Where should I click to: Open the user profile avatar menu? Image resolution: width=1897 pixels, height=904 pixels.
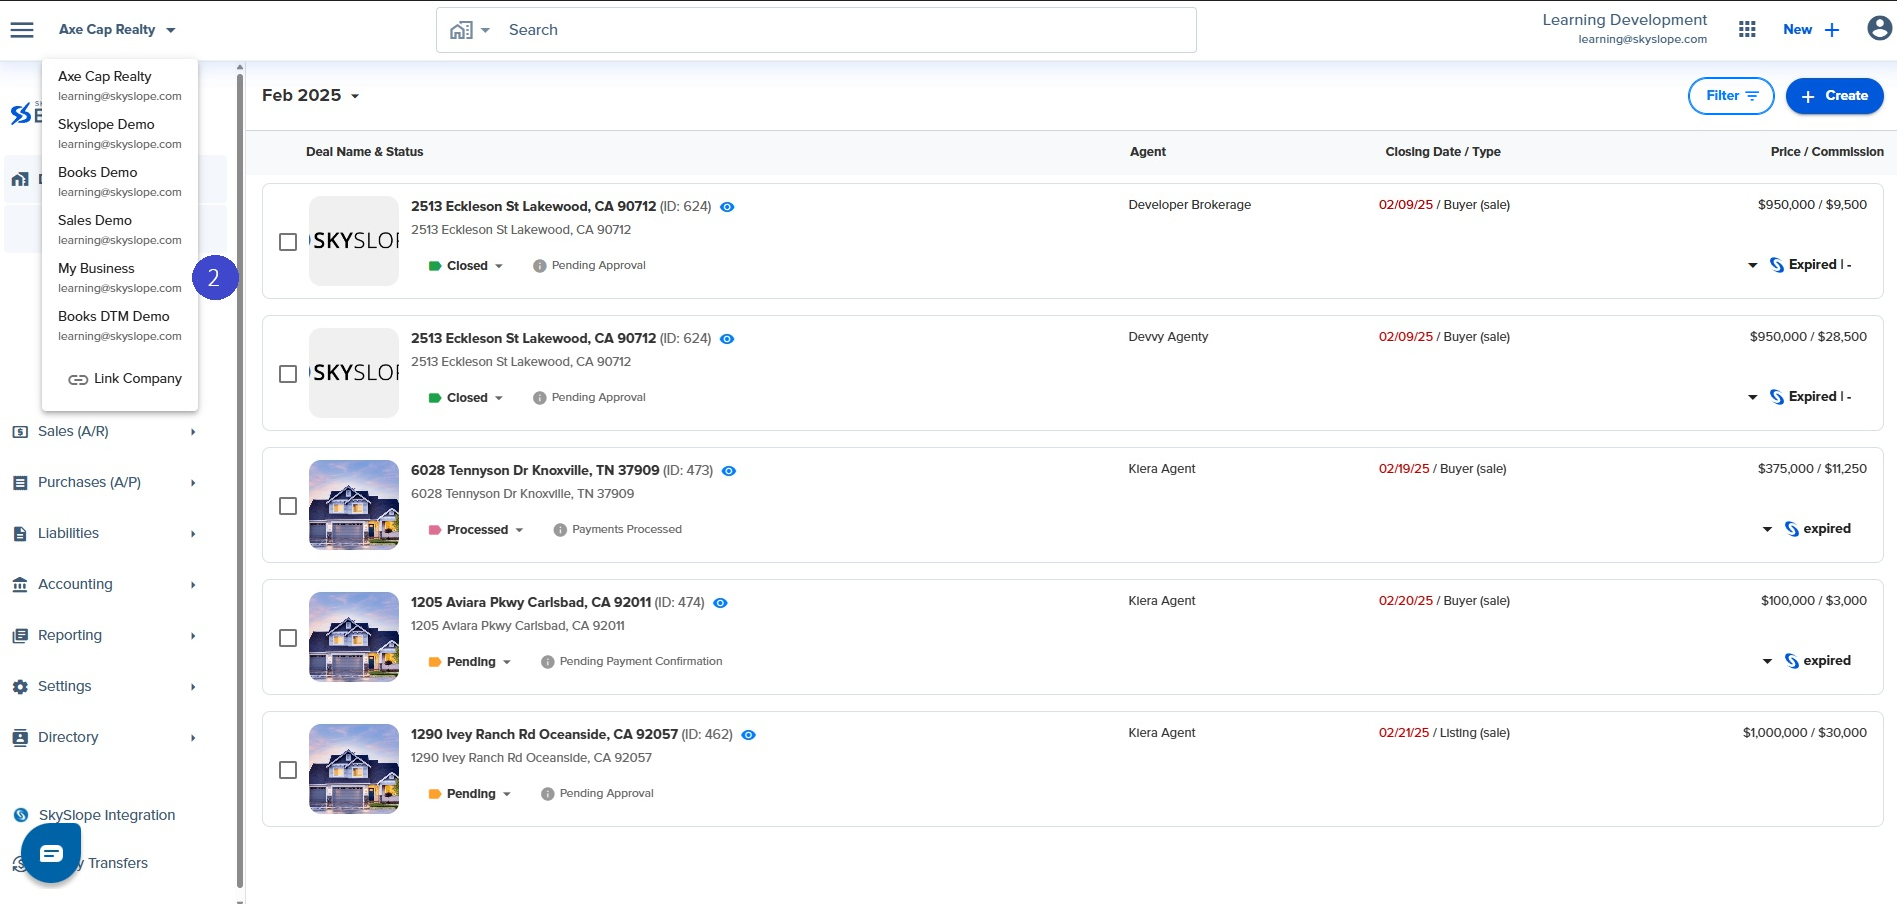1879,29
